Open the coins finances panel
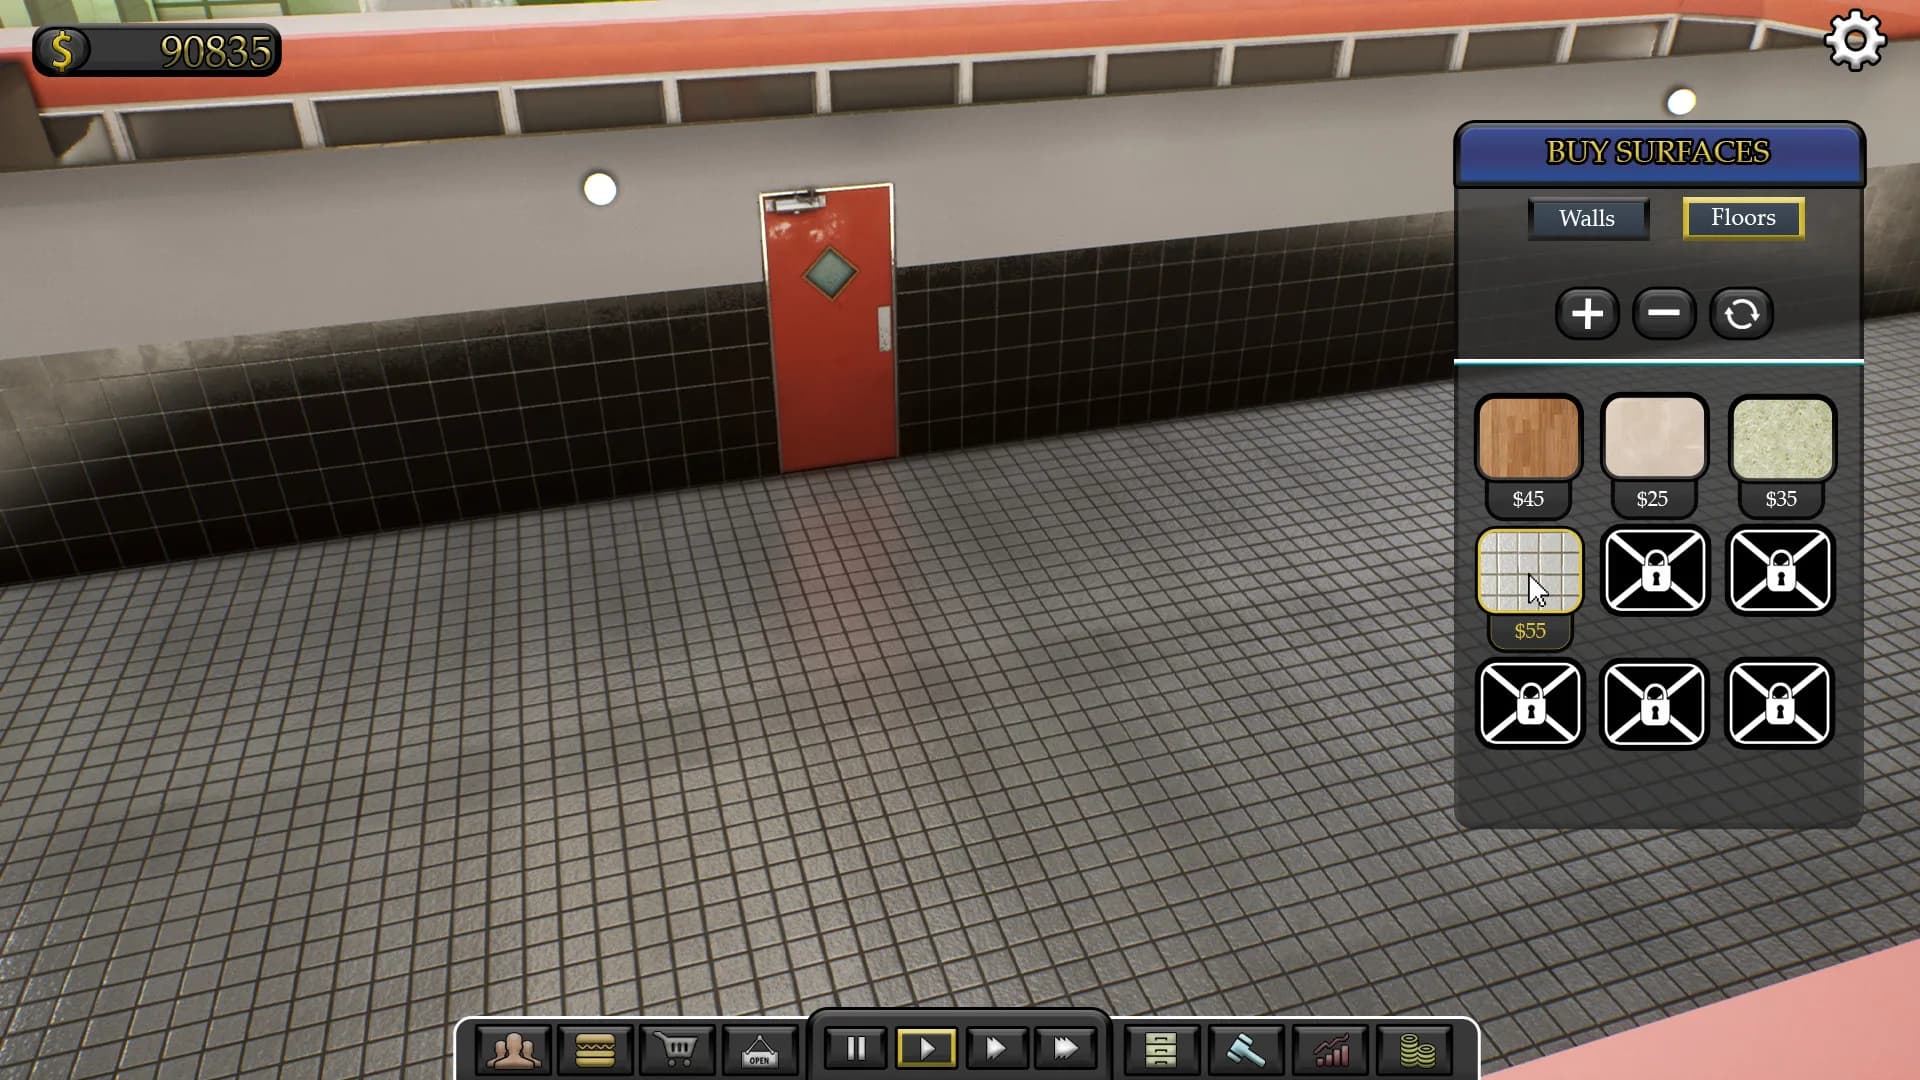 point(1415,1049)
